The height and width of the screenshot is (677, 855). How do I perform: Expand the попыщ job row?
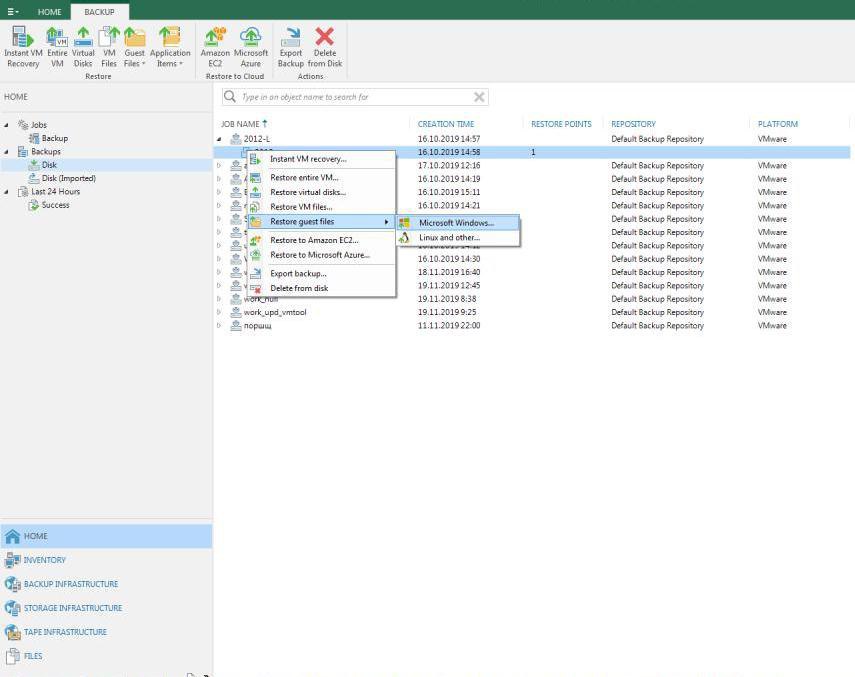pyautogui.click(x=219, y=325)
